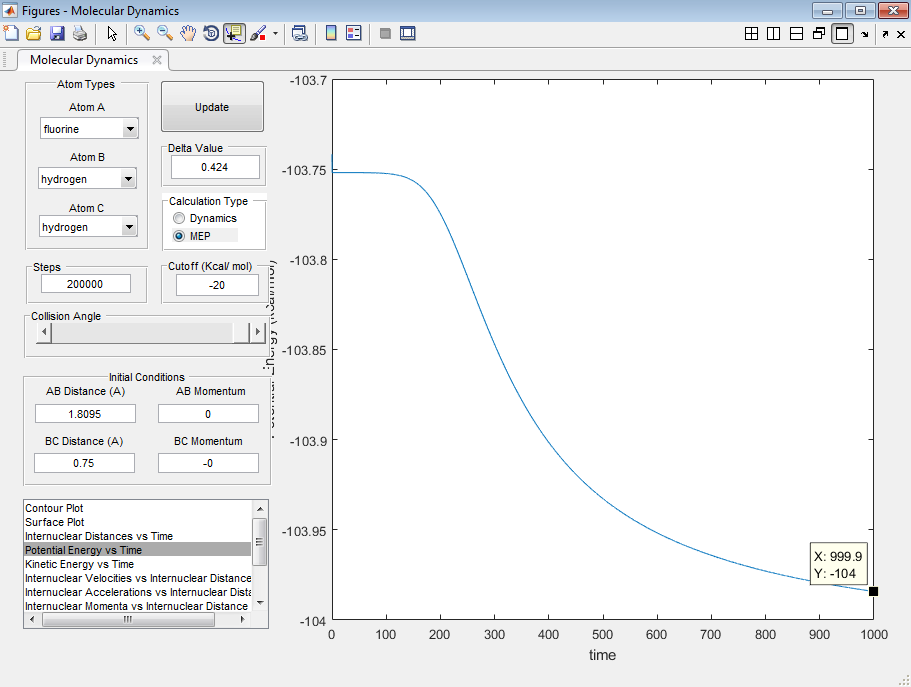Open the Atom A fluorine dropdown
Viewport: 911px width, 687px height.
pyautogui.click(x=129, y=129)
